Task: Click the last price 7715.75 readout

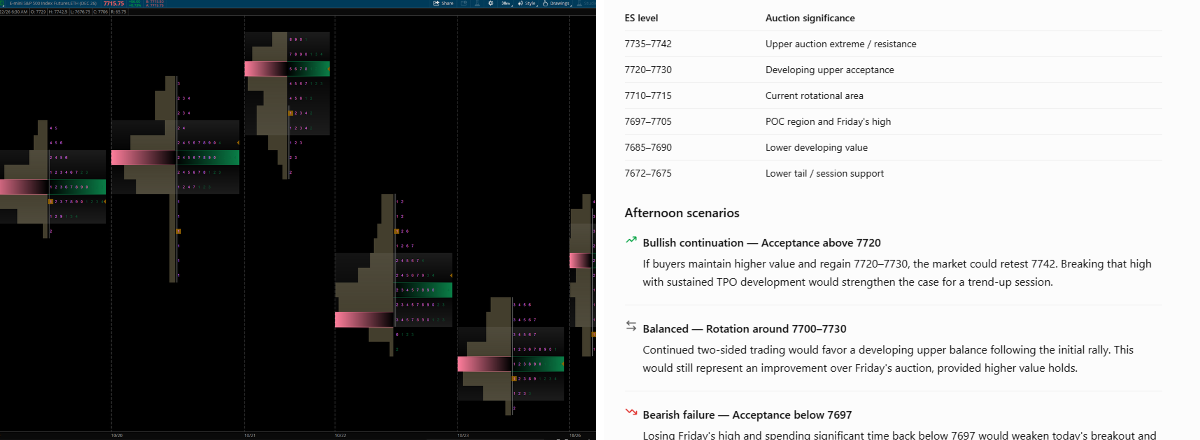Action: click(x=114, y=3)
